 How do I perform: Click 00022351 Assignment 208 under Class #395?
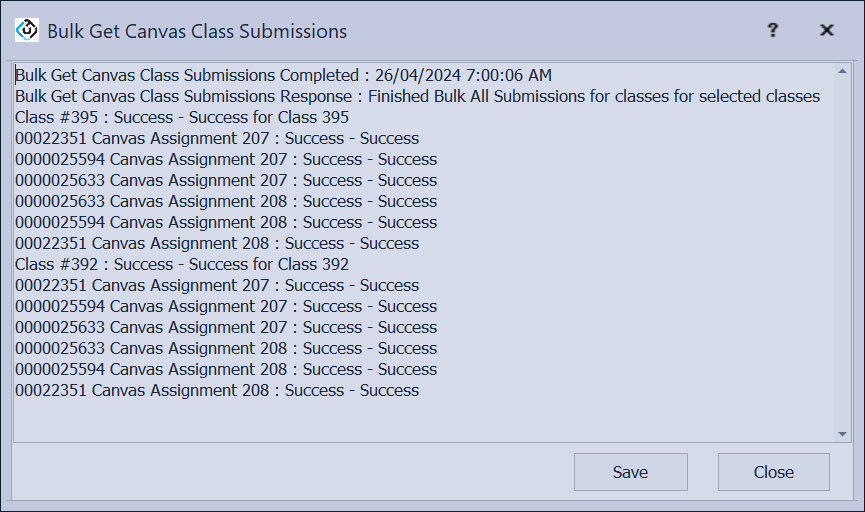pos(217,243)
